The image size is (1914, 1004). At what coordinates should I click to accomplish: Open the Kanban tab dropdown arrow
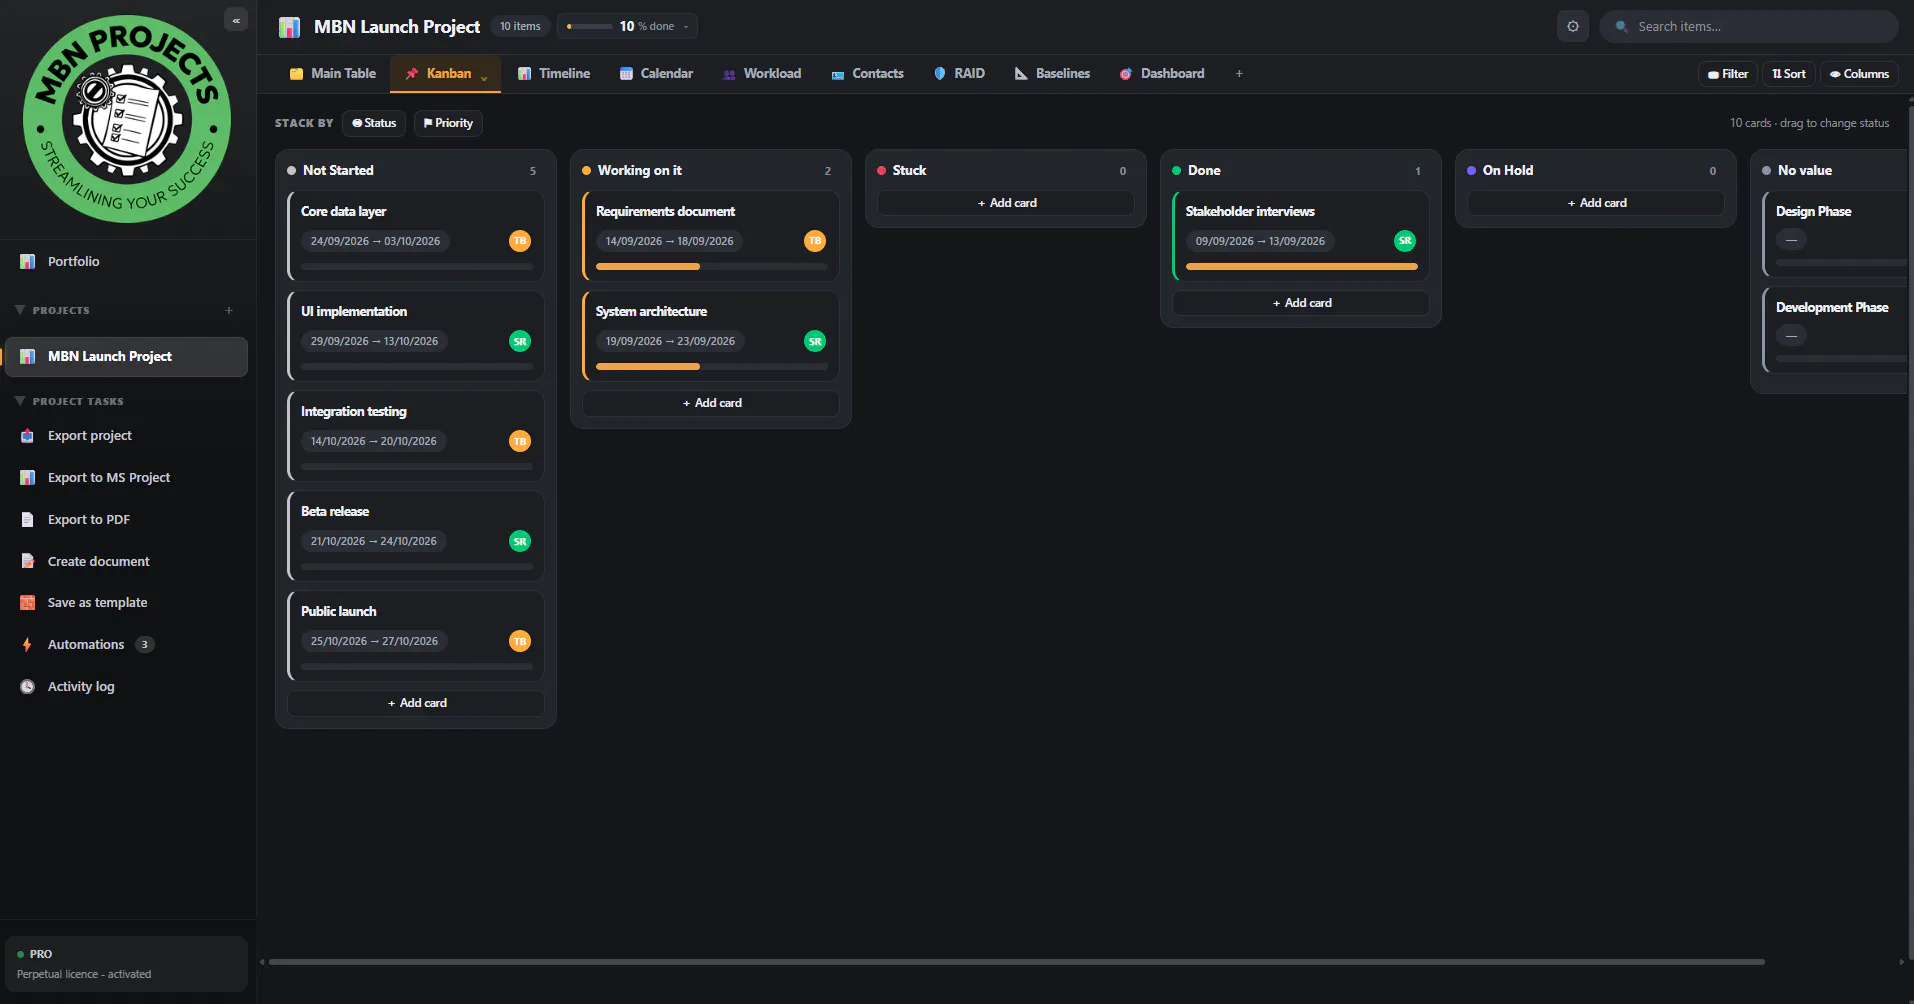coord(484,77)
